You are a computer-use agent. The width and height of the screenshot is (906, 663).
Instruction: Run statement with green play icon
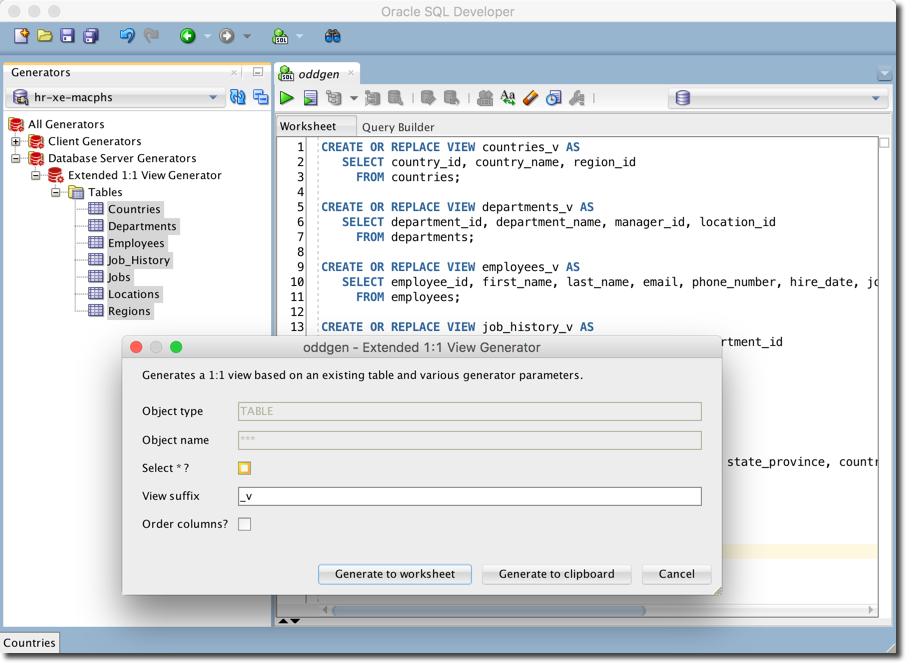click(x=287, y=98)
